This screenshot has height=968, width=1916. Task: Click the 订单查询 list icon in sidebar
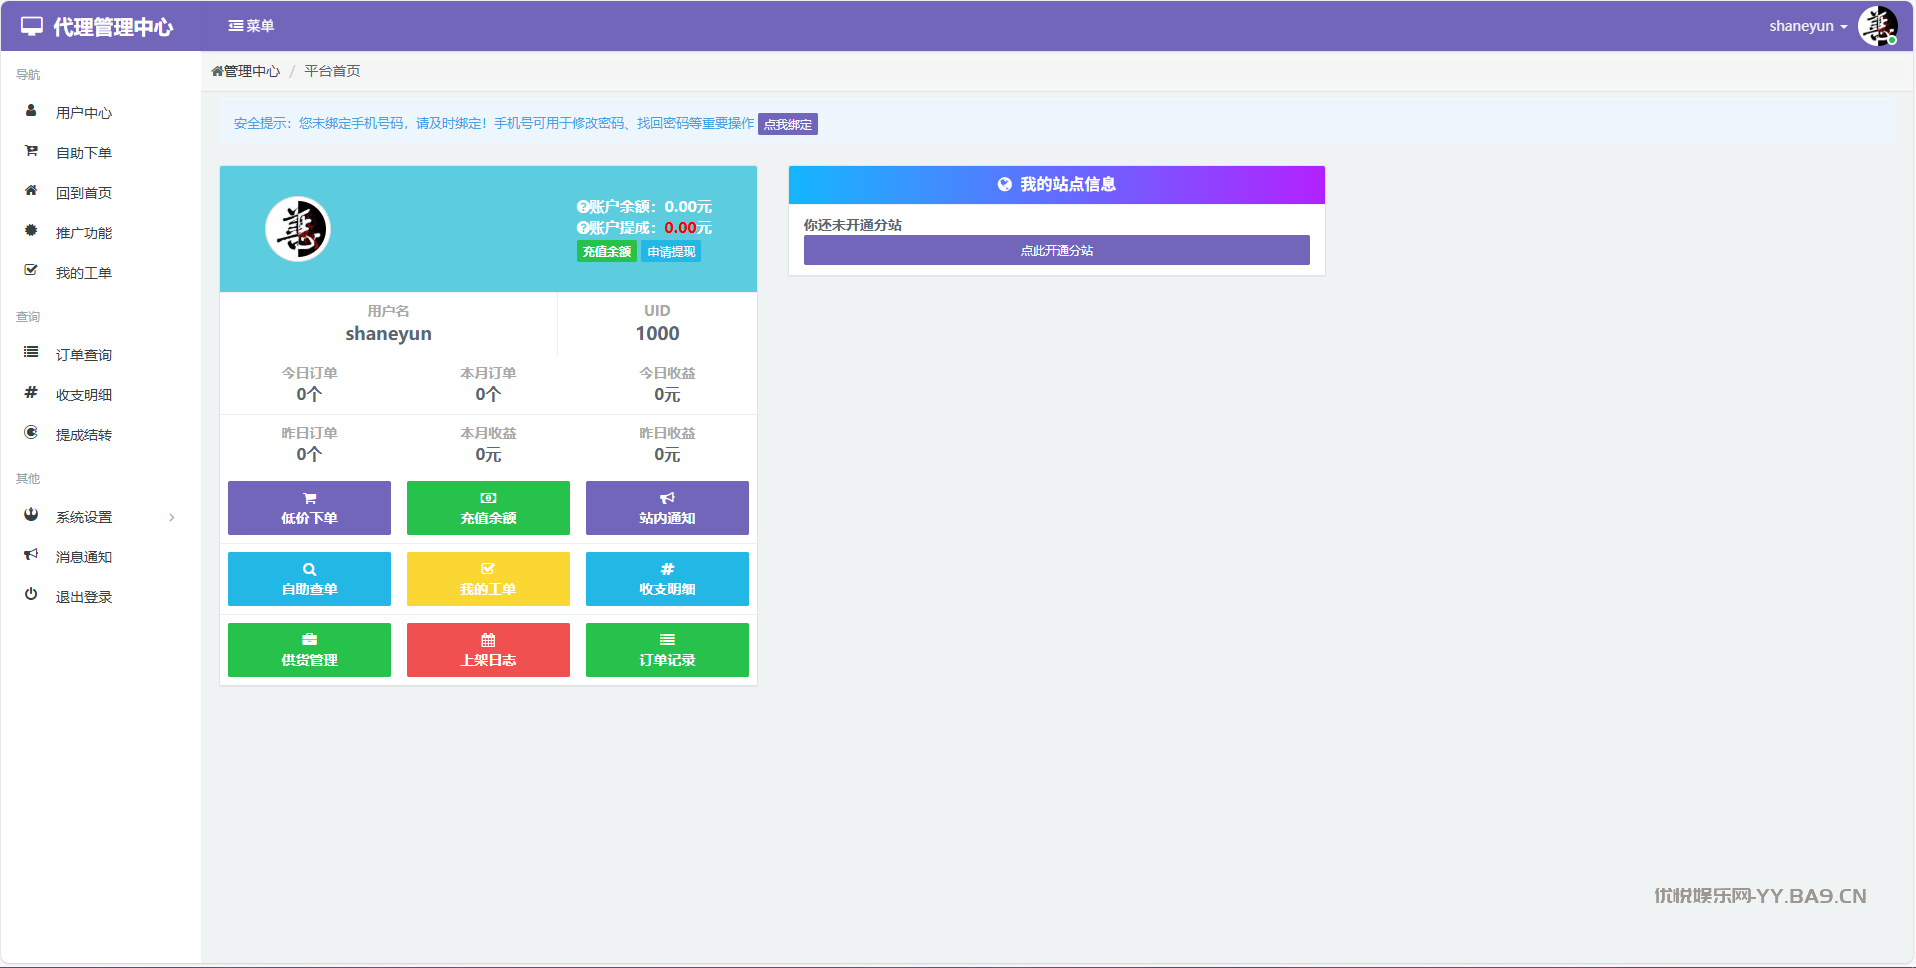pyautogui.click(x=31, y=353)
